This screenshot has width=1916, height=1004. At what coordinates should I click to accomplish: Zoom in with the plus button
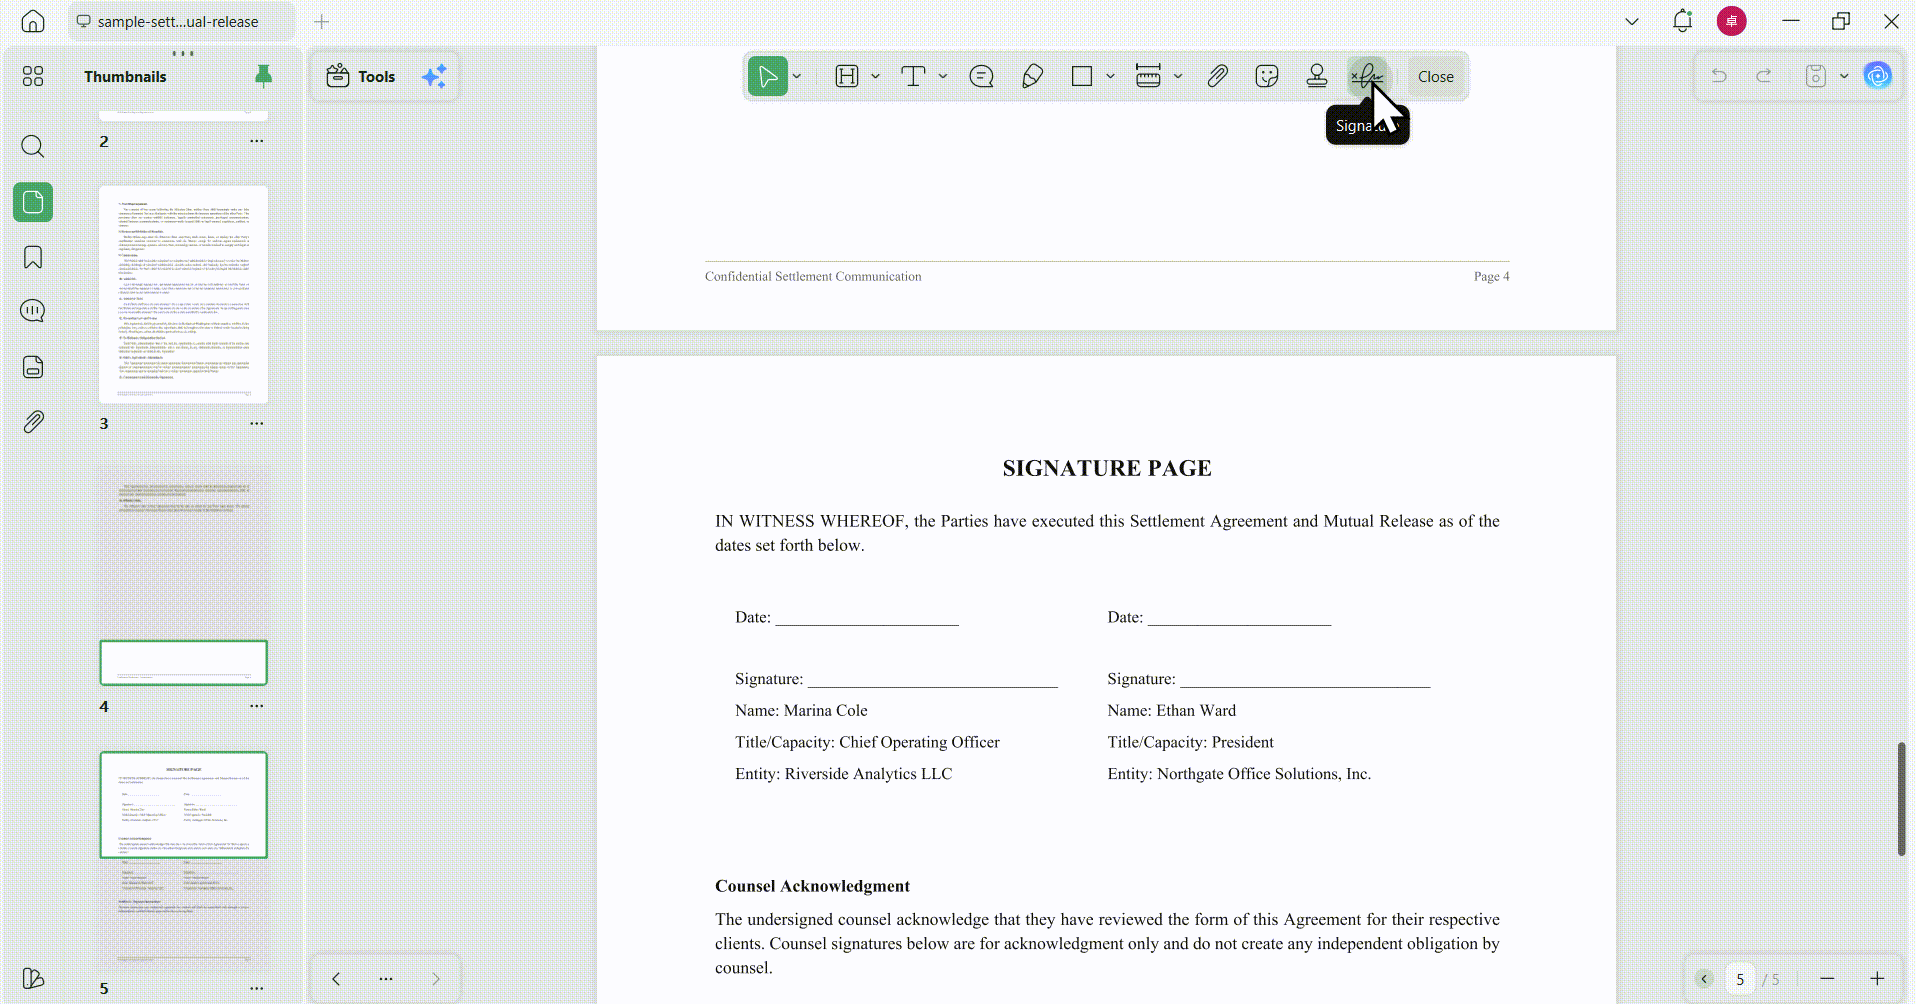(1877, 979)
